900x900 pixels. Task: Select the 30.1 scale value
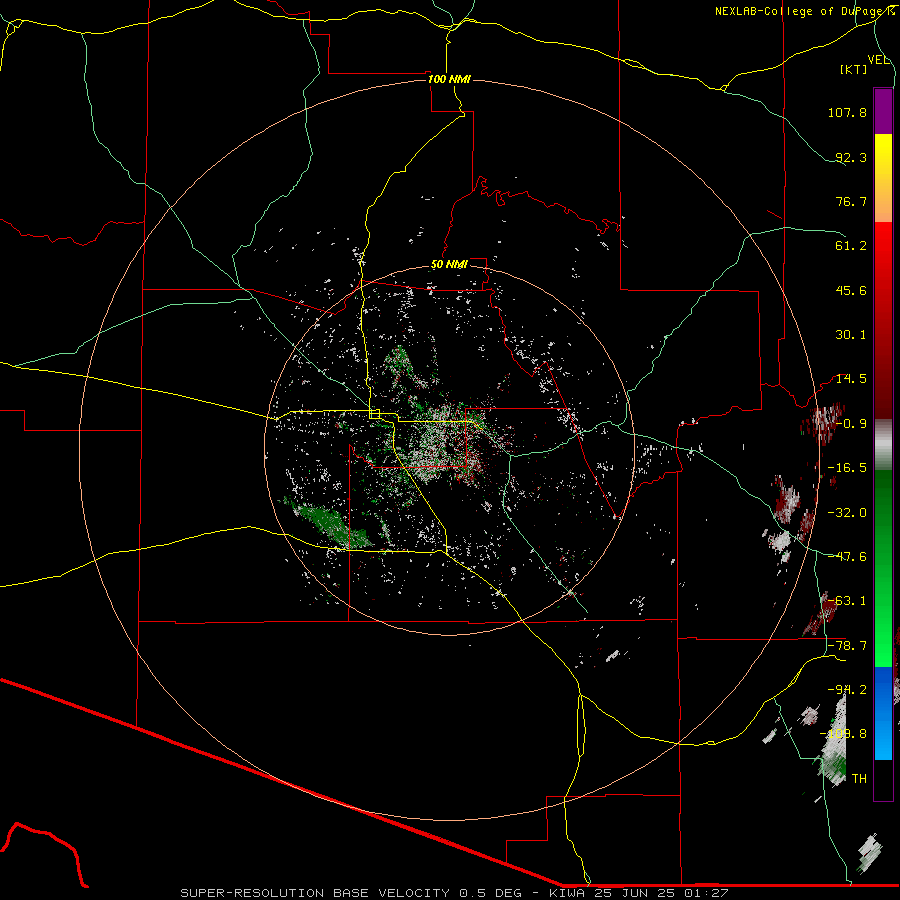[x=851, y=335]
